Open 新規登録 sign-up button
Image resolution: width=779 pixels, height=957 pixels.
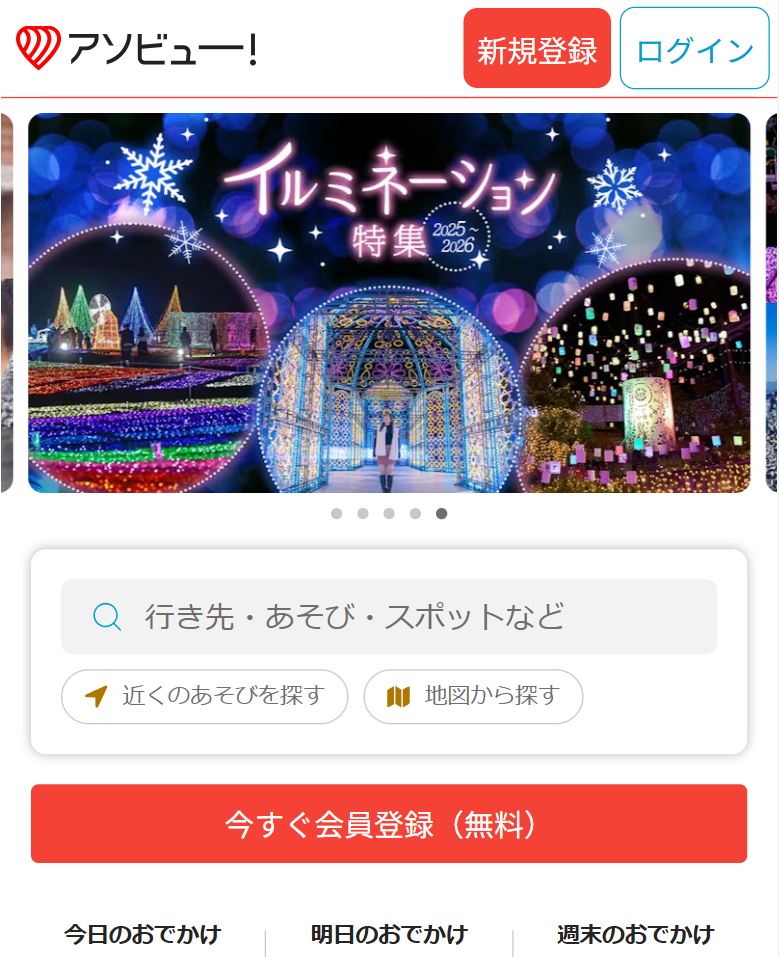537,48
